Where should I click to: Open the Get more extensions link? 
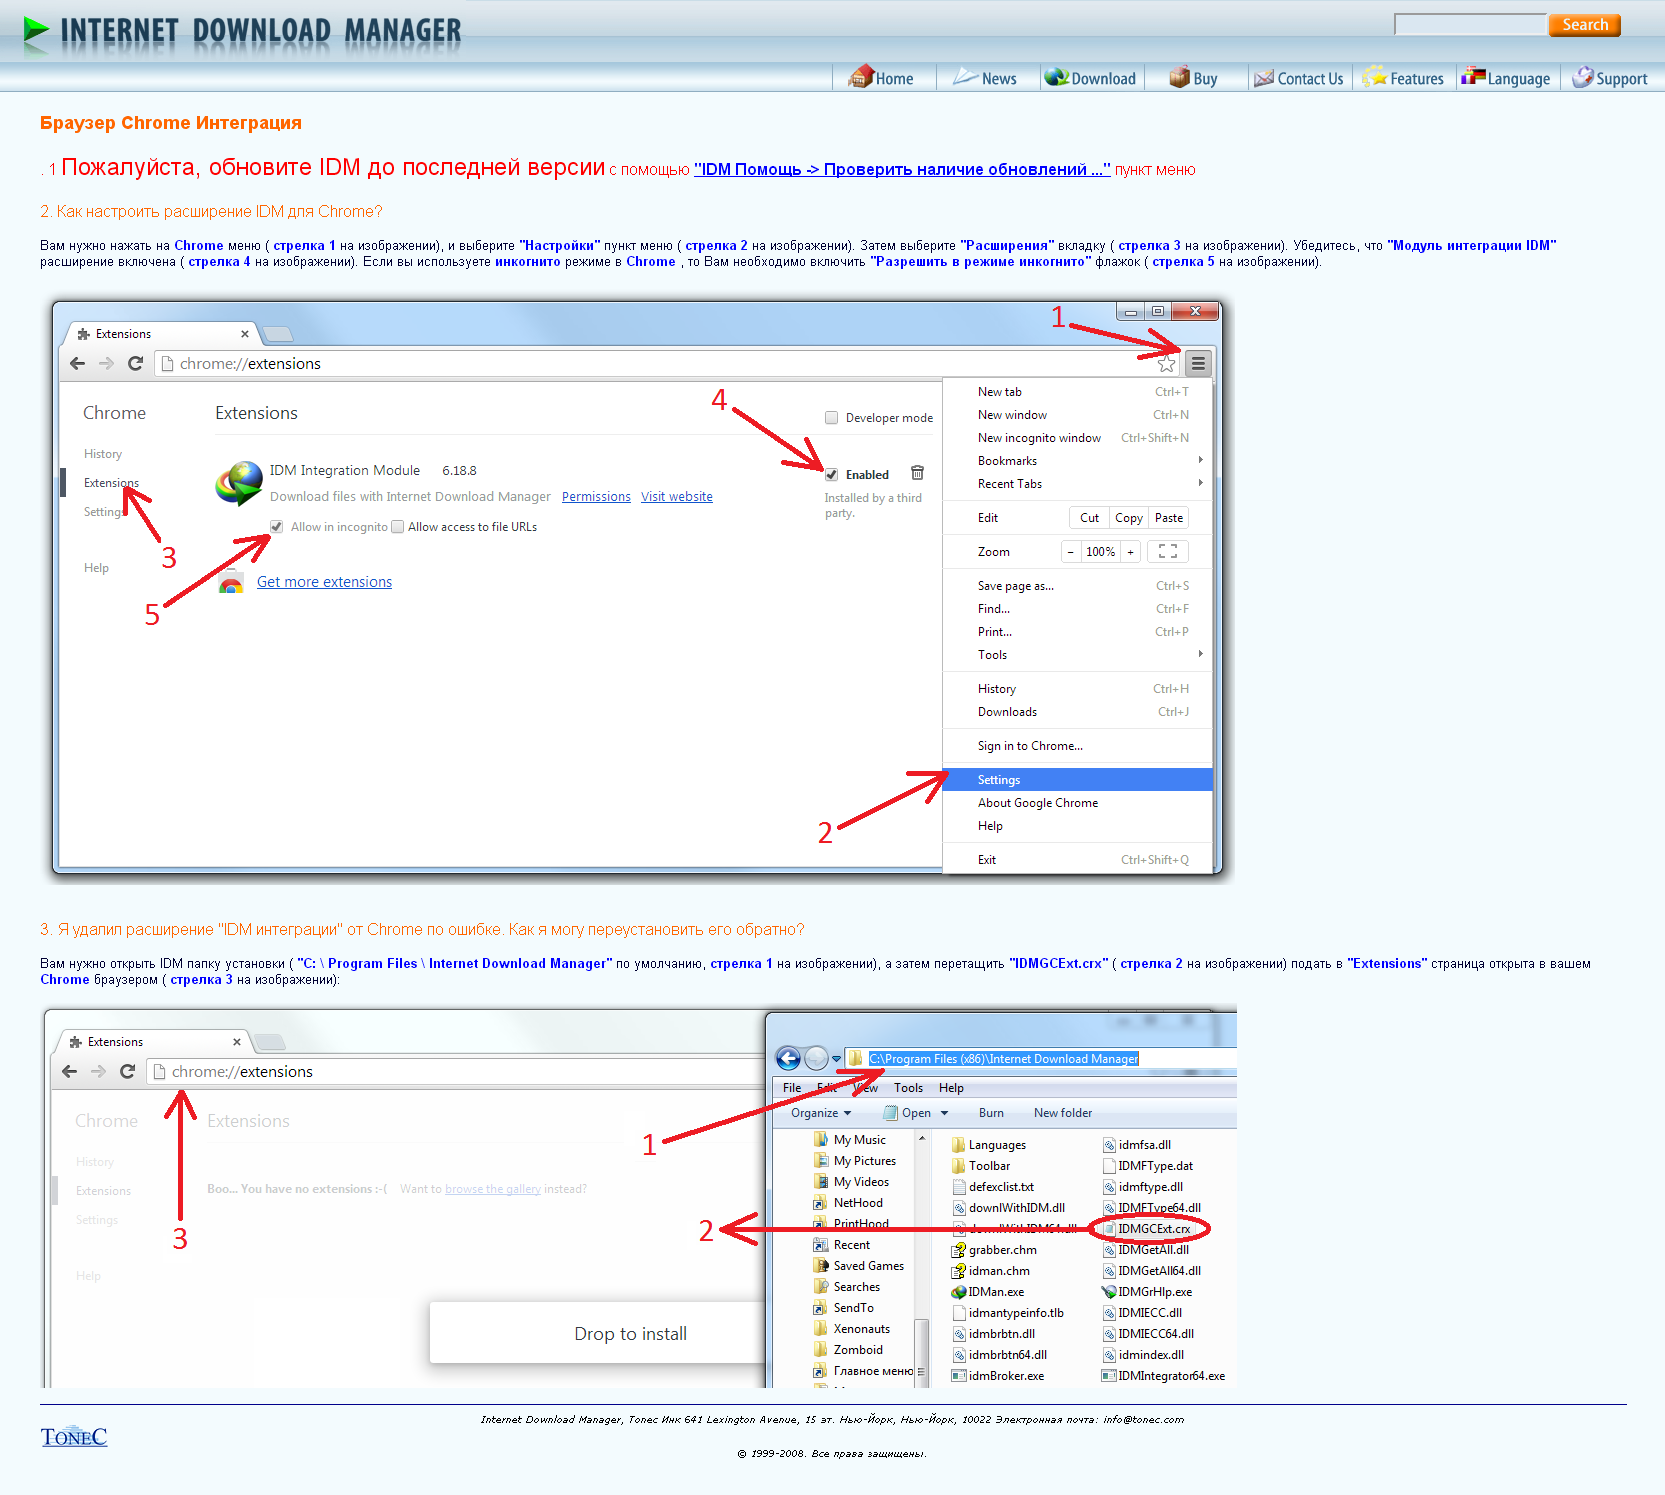[x=324, y=582]
